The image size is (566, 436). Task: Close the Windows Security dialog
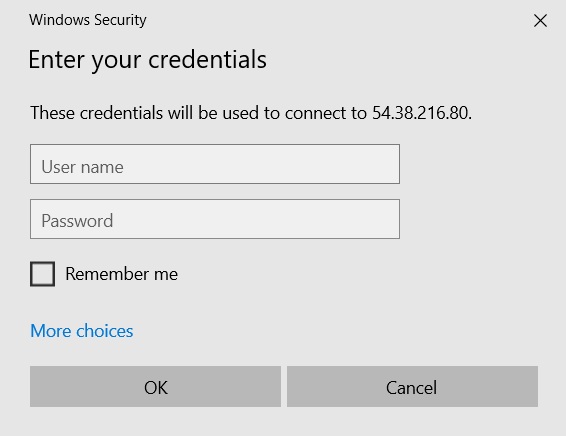[x=540, y=21]
